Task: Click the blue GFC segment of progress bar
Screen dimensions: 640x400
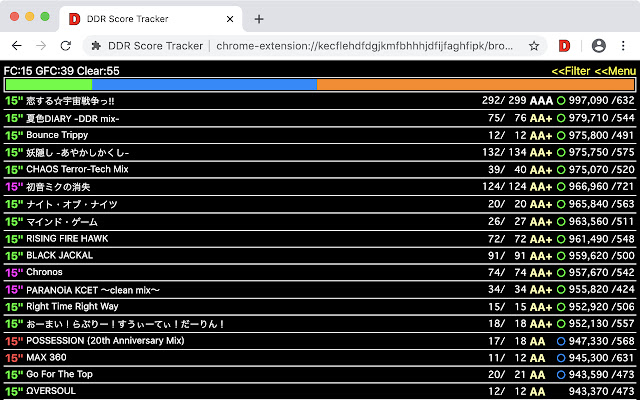Action: click(204, 84)
